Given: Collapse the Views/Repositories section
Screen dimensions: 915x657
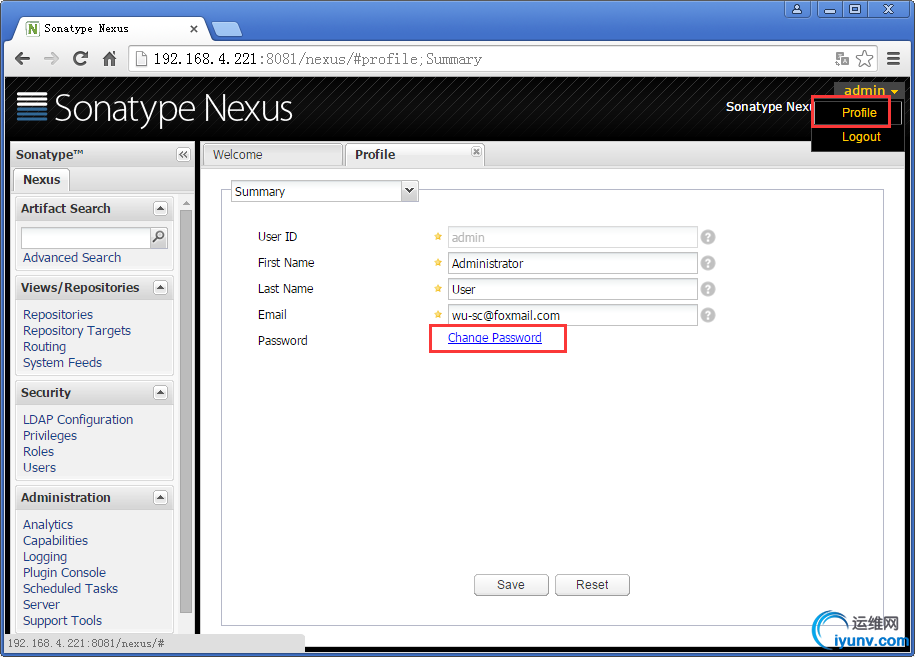Looking at the screenshot, I should point(160,288).
